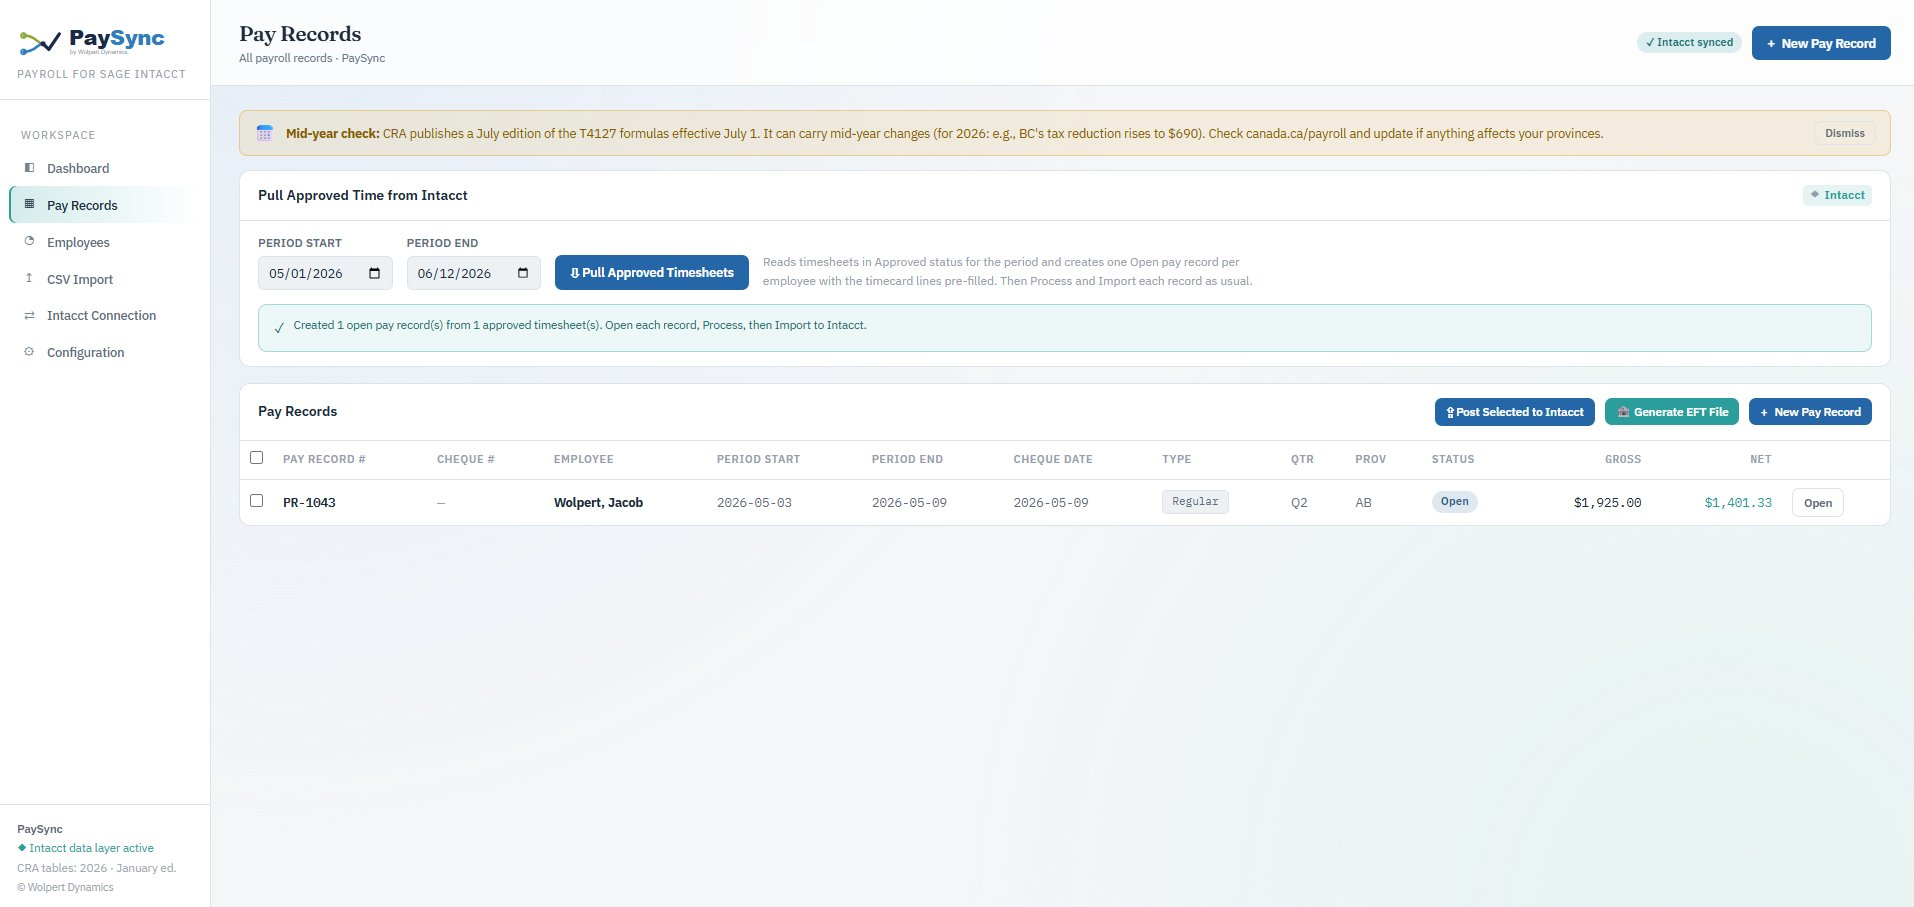Click the Dashboard sidebar icon

29,168
